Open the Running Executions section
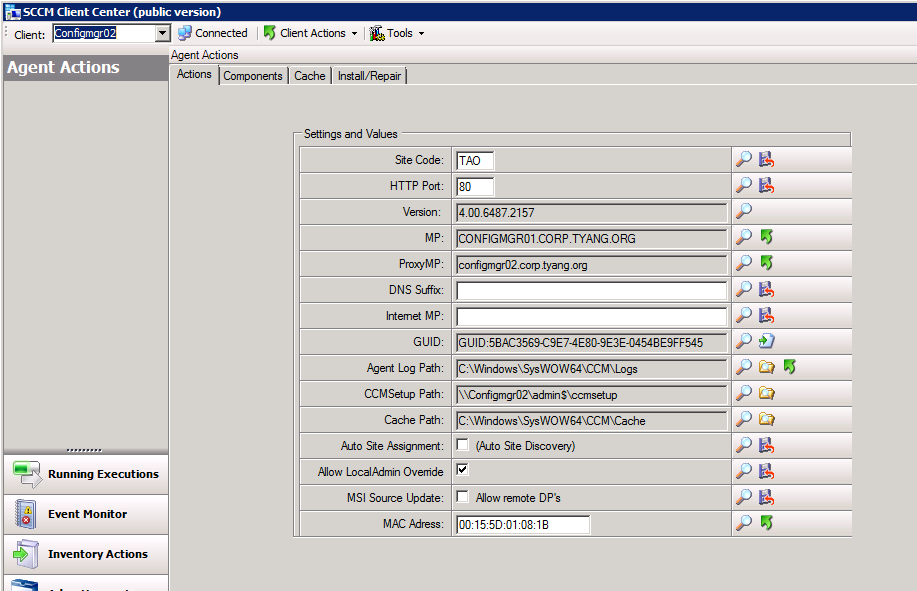 [86, 474]
